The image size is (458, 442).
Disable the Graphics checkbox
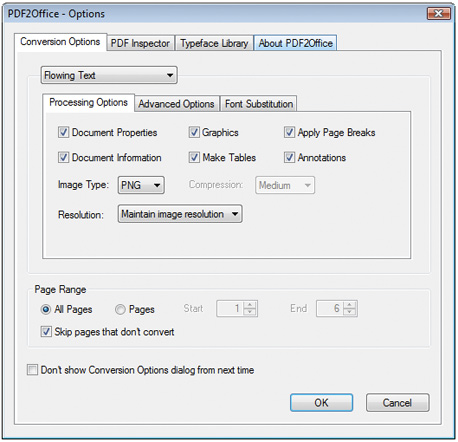pos(194,132)
